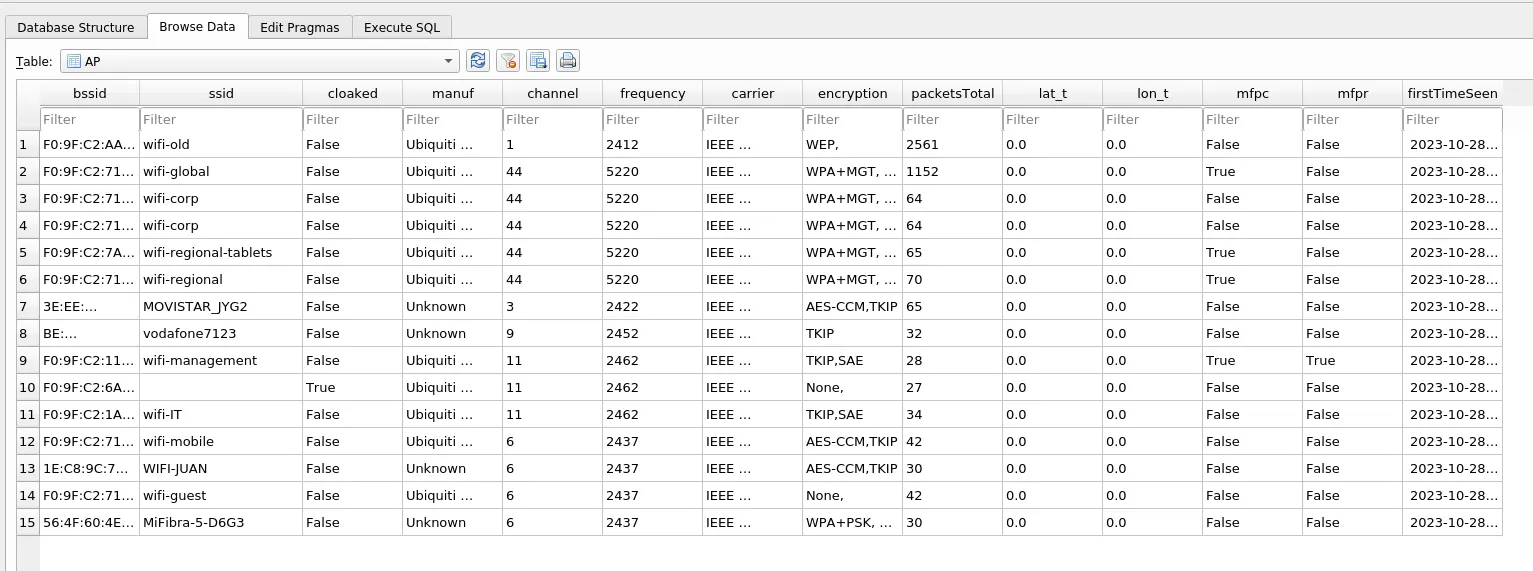This screenshot has width=1533, height=571.
Task: Open the Table dropdown showing AP
Action: [x=260, y=61]
